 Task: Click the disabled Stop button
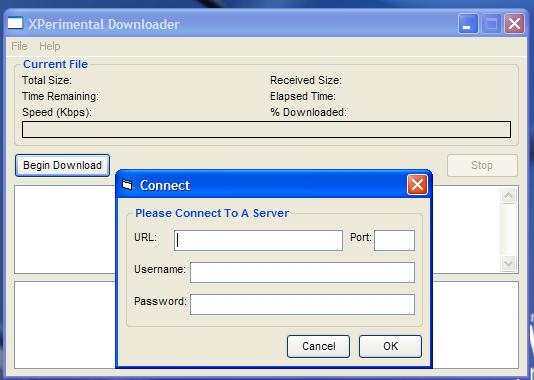click(482, 165)
